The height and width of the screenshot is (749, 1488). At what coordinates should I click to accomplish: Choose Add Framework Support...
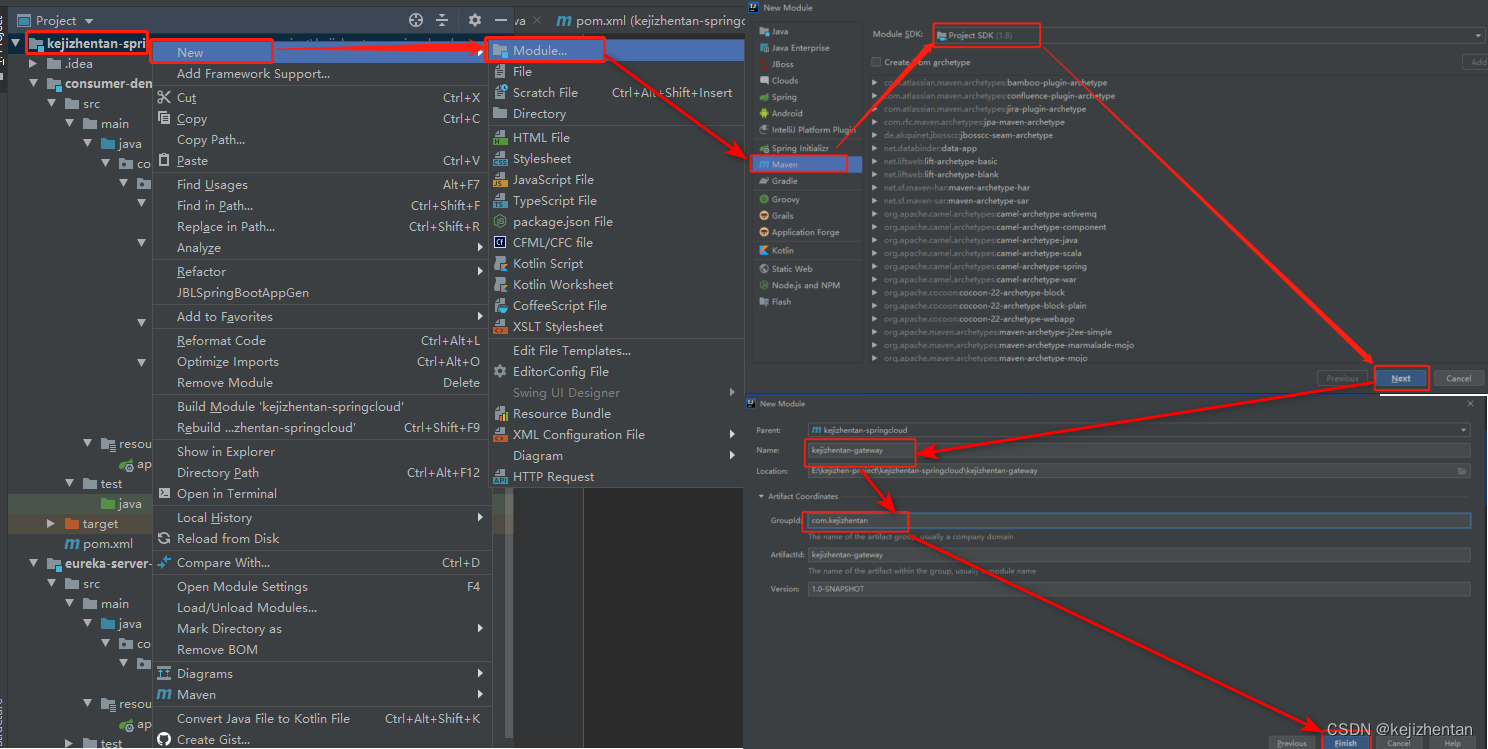click(253, 73)
